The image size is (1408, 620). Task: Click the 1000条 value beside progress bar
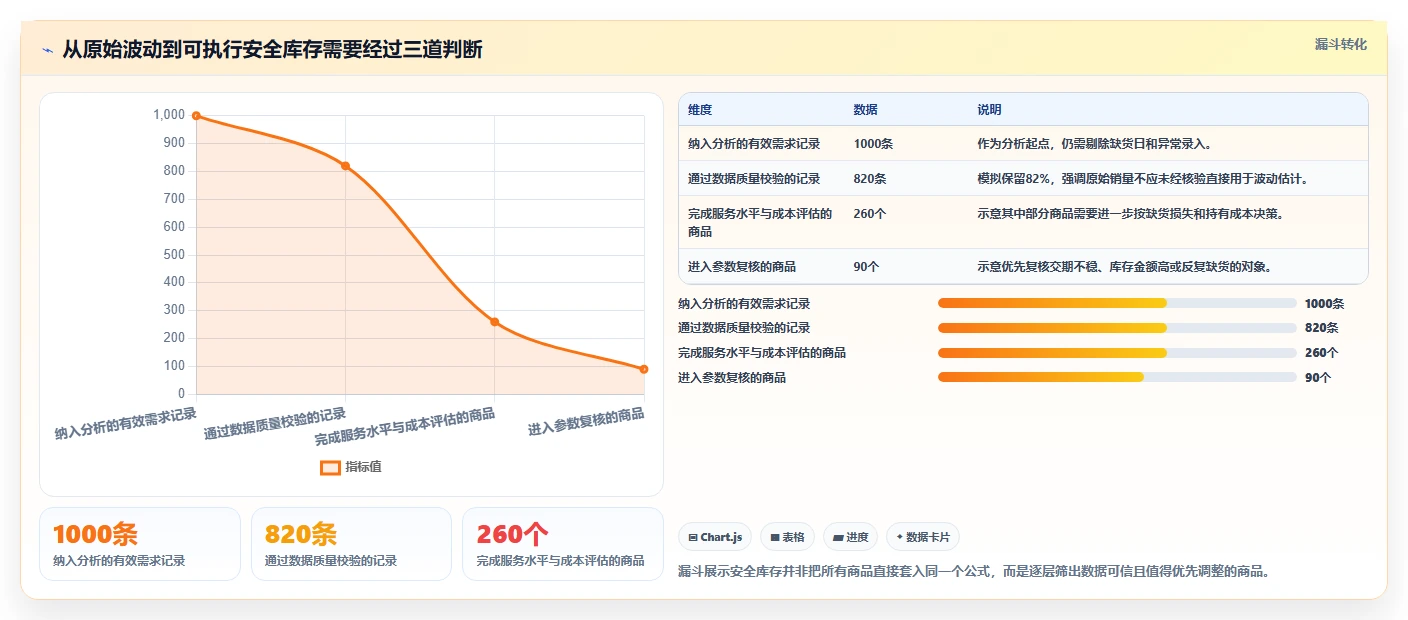[x=1324, y=303]
